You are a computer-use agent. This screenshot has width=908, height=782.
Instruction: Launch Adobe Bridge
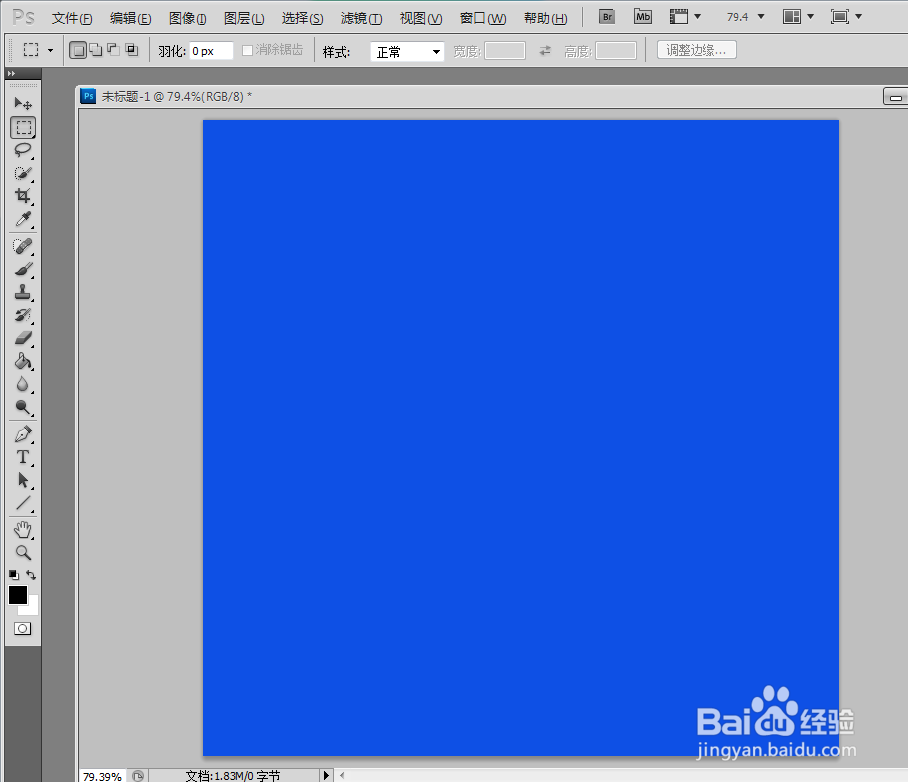click(607, 17)
